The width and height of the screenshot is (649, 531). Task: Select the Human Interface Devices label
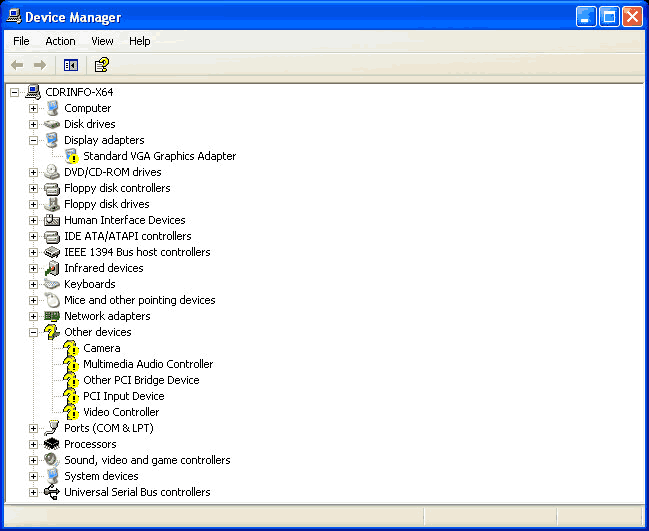[x=125, y=220]
